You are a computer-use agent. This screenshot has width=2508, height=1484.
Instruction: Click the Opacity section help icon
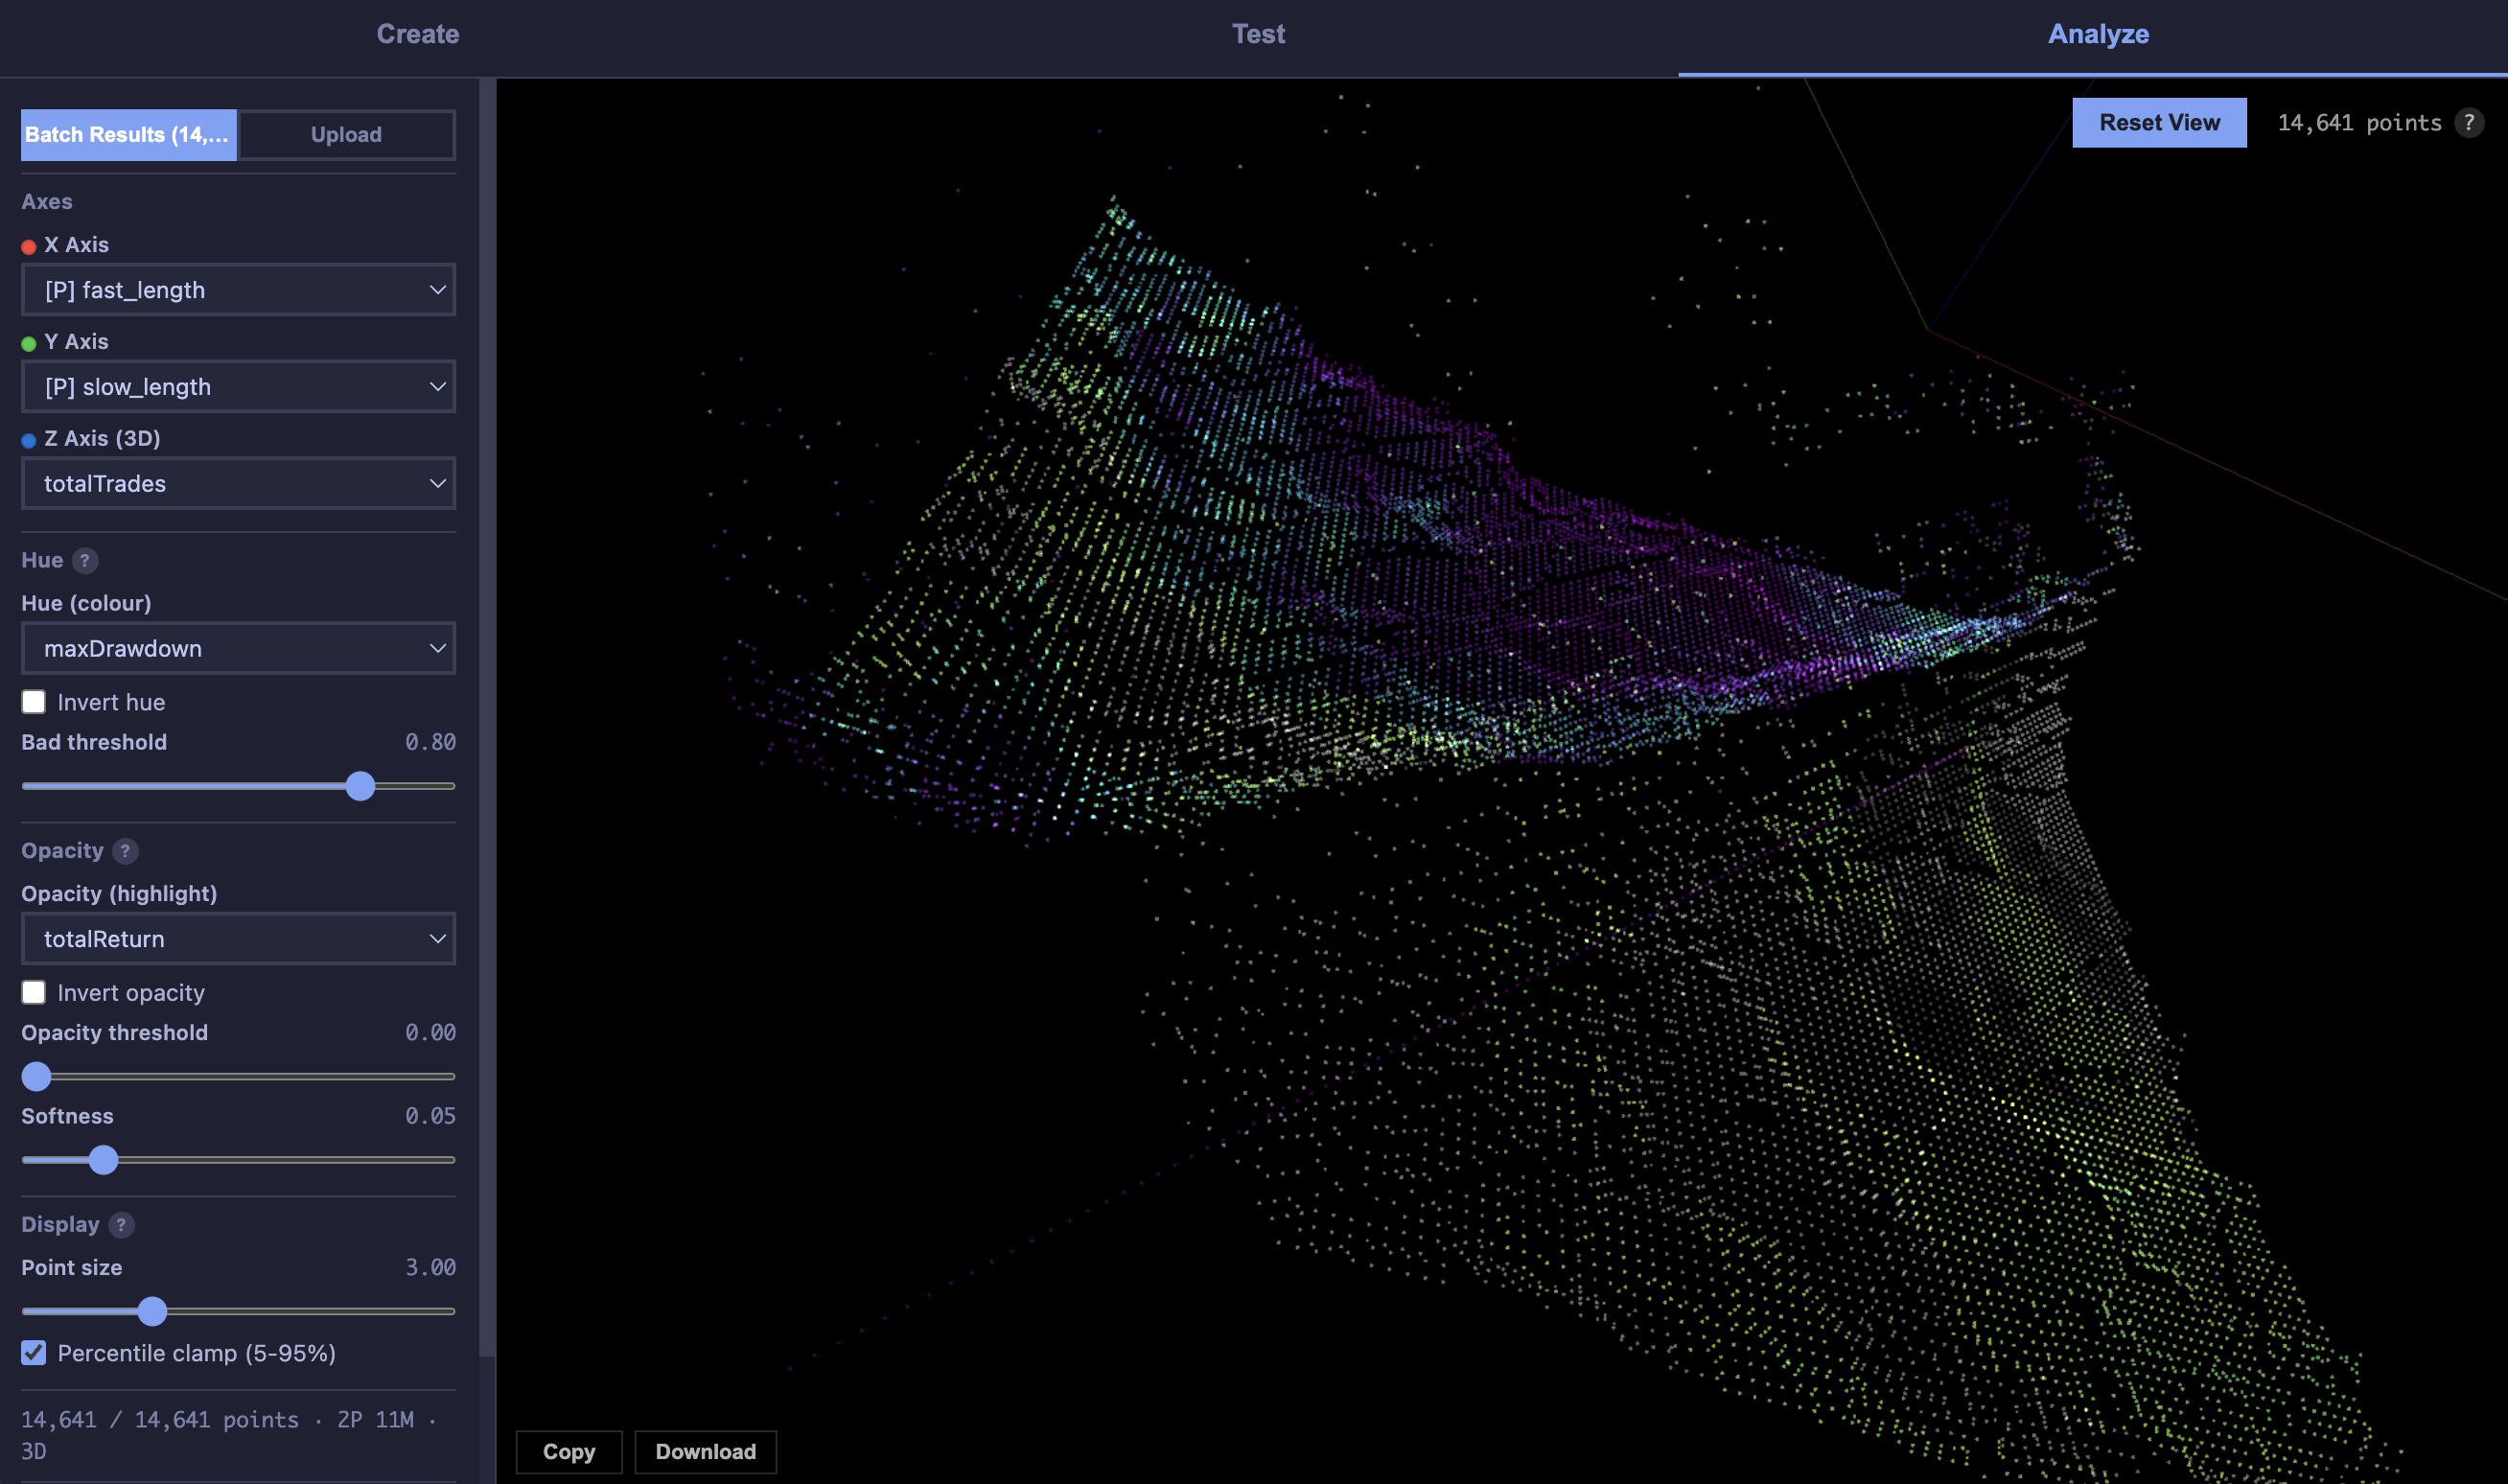coord(124,851)
